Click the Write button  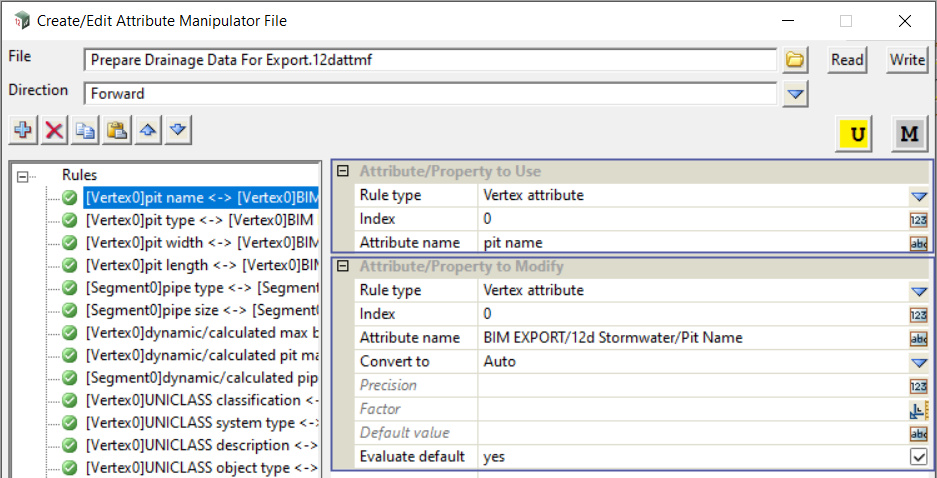tap(907, 60)
